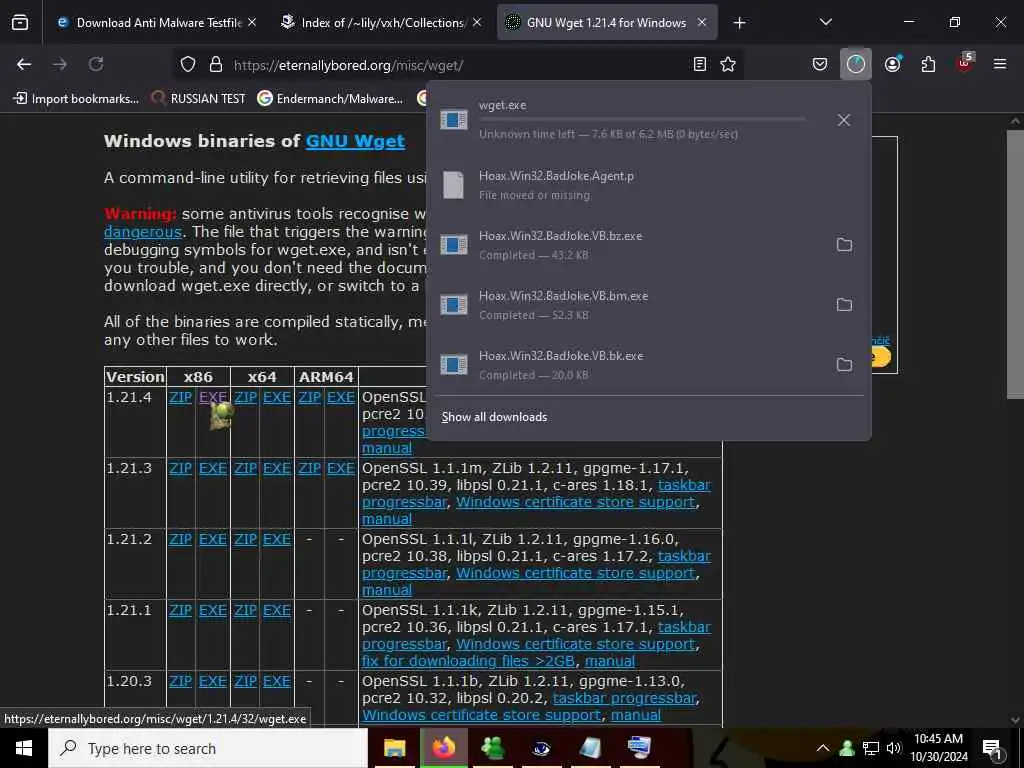This screenshot has height=768, width=1024.
Task: Download version 1.21.3 ARM64 EXE
Action: point(341,468)
